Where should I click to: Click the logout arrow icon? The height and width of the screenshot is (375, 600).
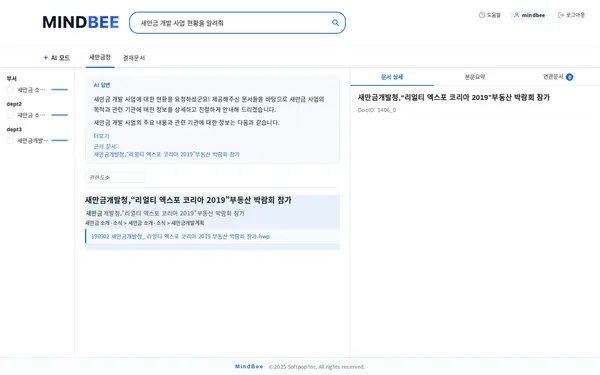tap(561, 15)
